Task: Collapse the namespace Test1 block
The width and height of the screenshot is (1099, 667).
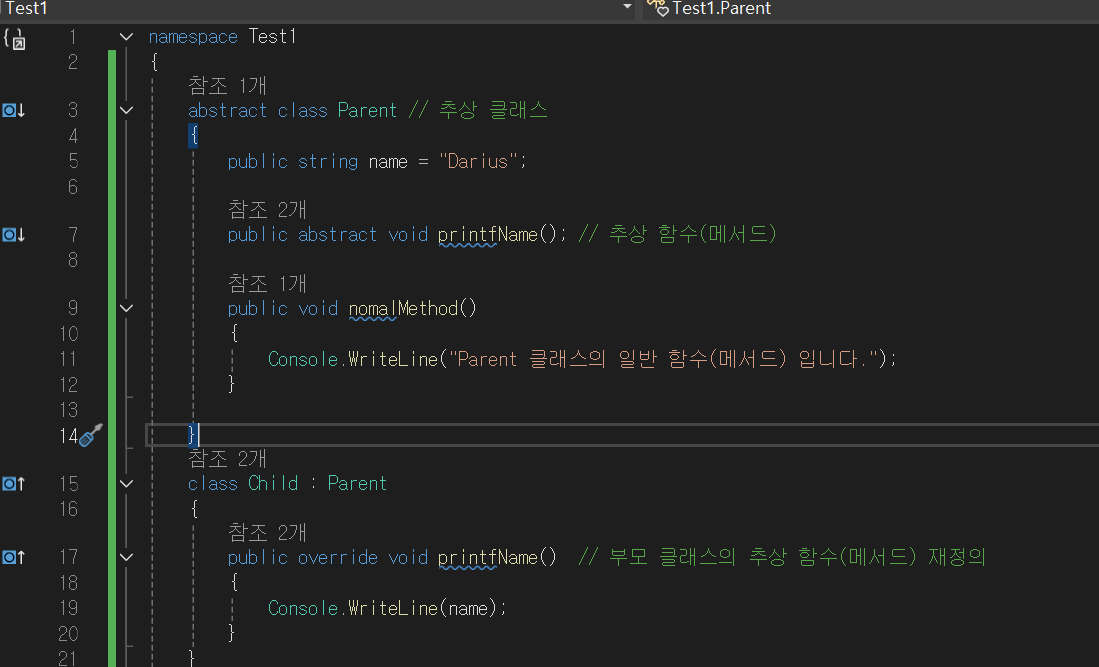Action: (126, 37)
